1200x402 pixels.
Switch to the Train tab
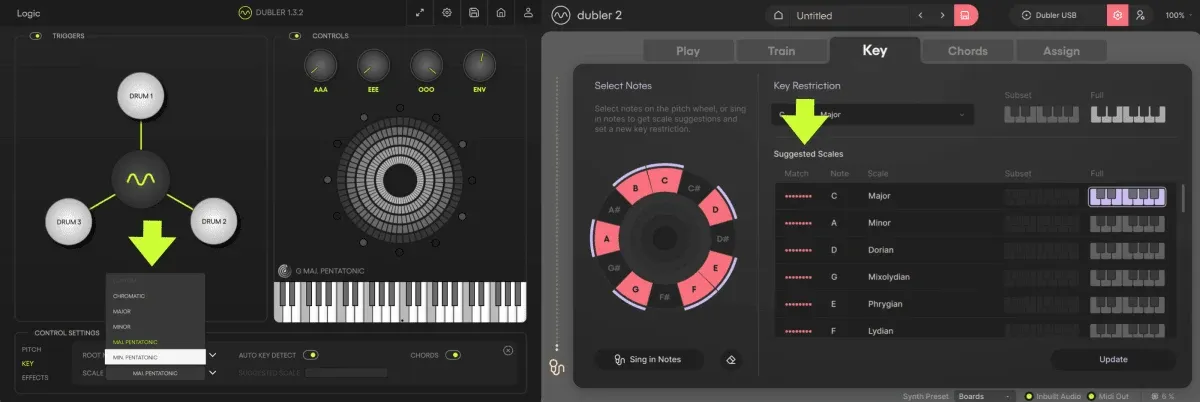(x=782, y=51)
